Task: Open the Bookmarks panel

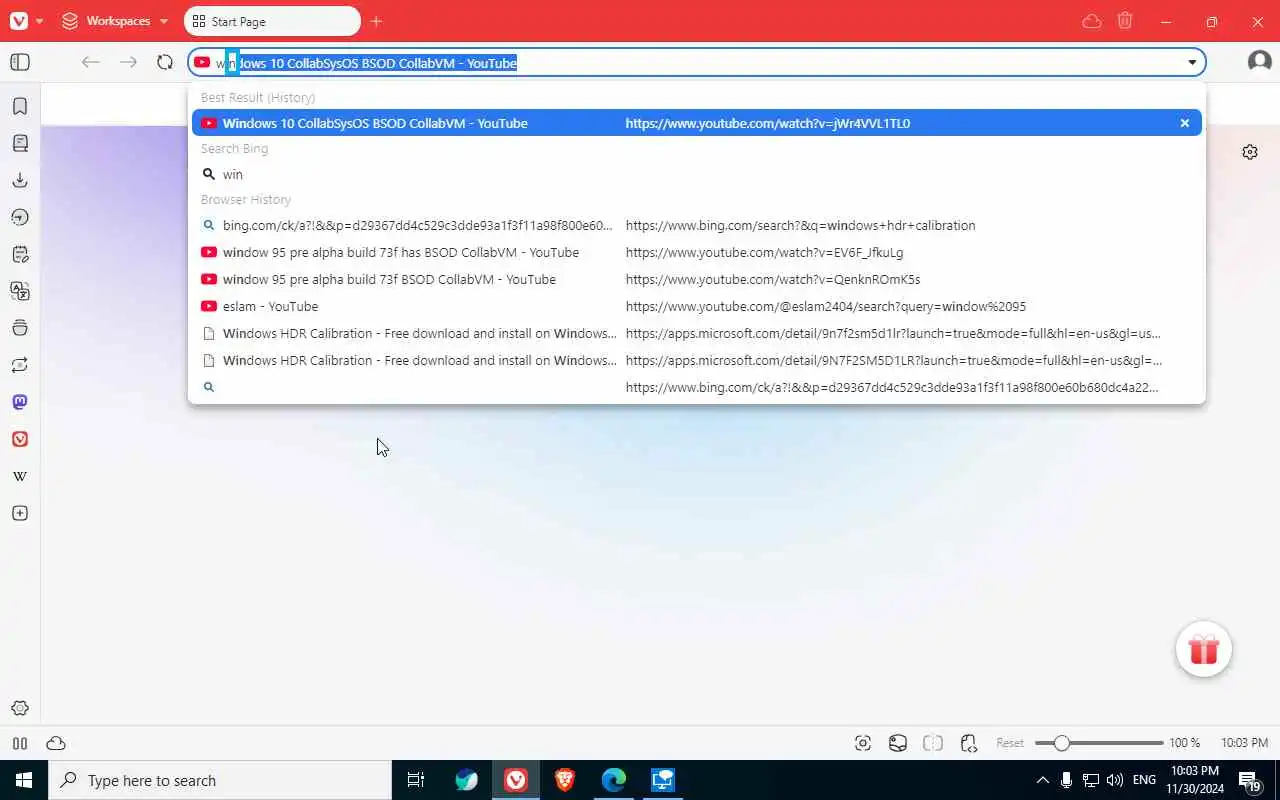Action: tap(20, 106)
